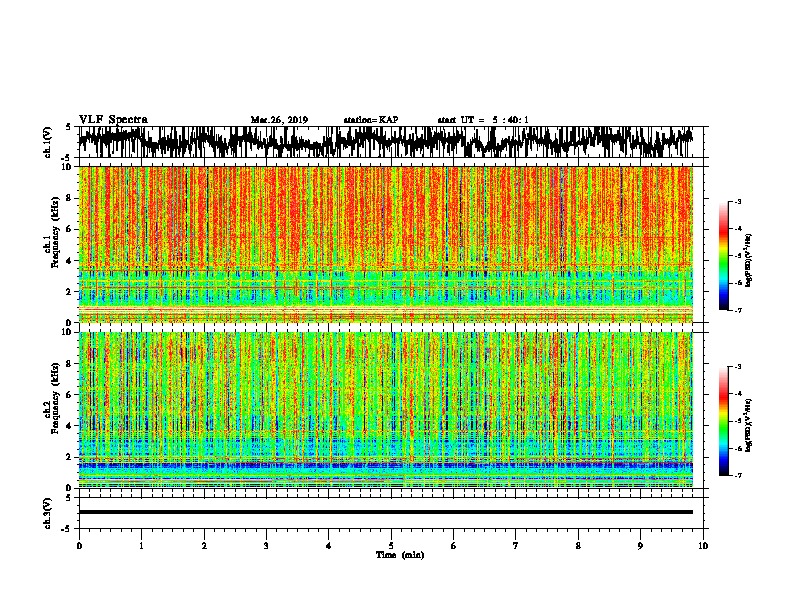Click the time axis tick label "5"
Viewport: 792px width, 612px height.
point(391,546)
